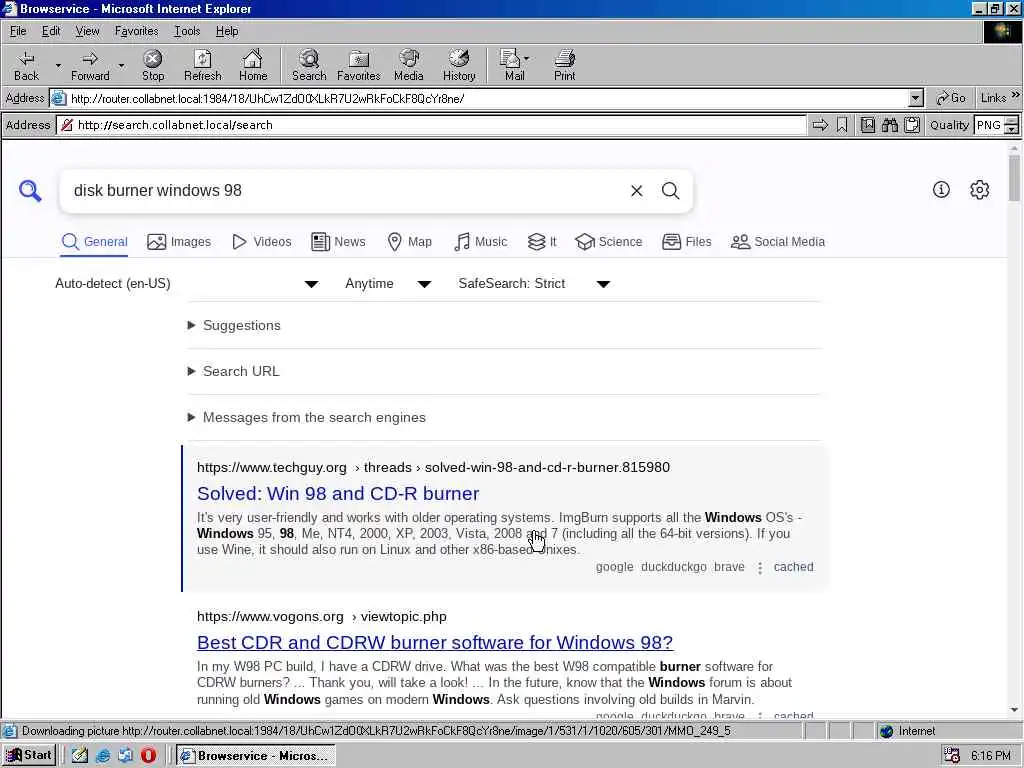Open Browservice bookmarks list icon
The image size is (1024, 768).
point(867,125)
